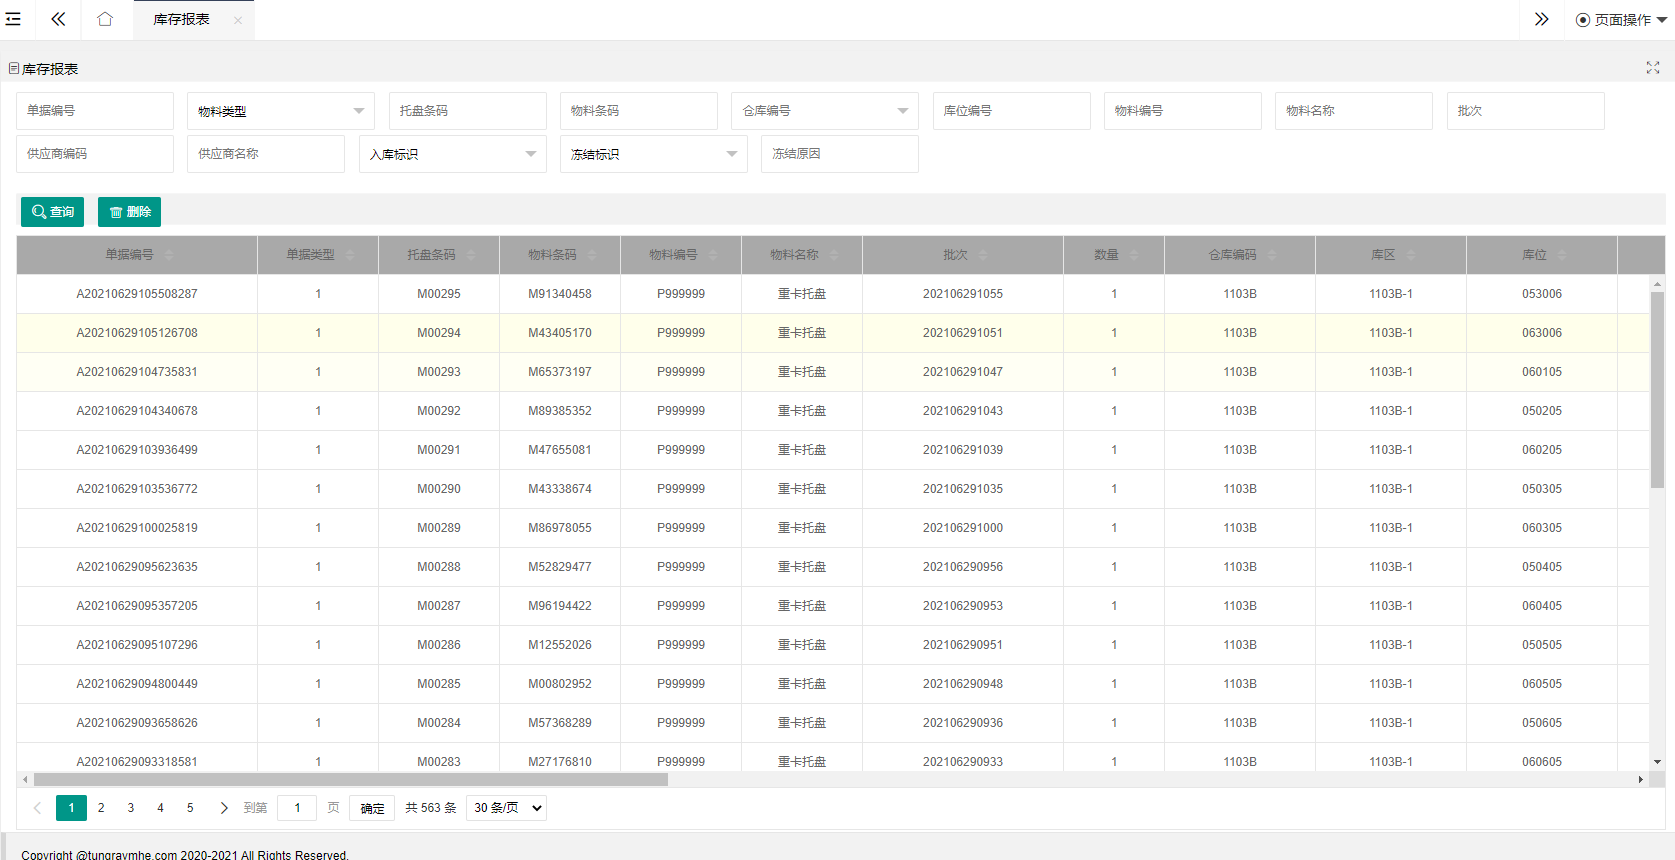The width and height of the screenshot is (1675, 860).
Task: Focus the 物料名称 filter input
Action: point(1354,111)
